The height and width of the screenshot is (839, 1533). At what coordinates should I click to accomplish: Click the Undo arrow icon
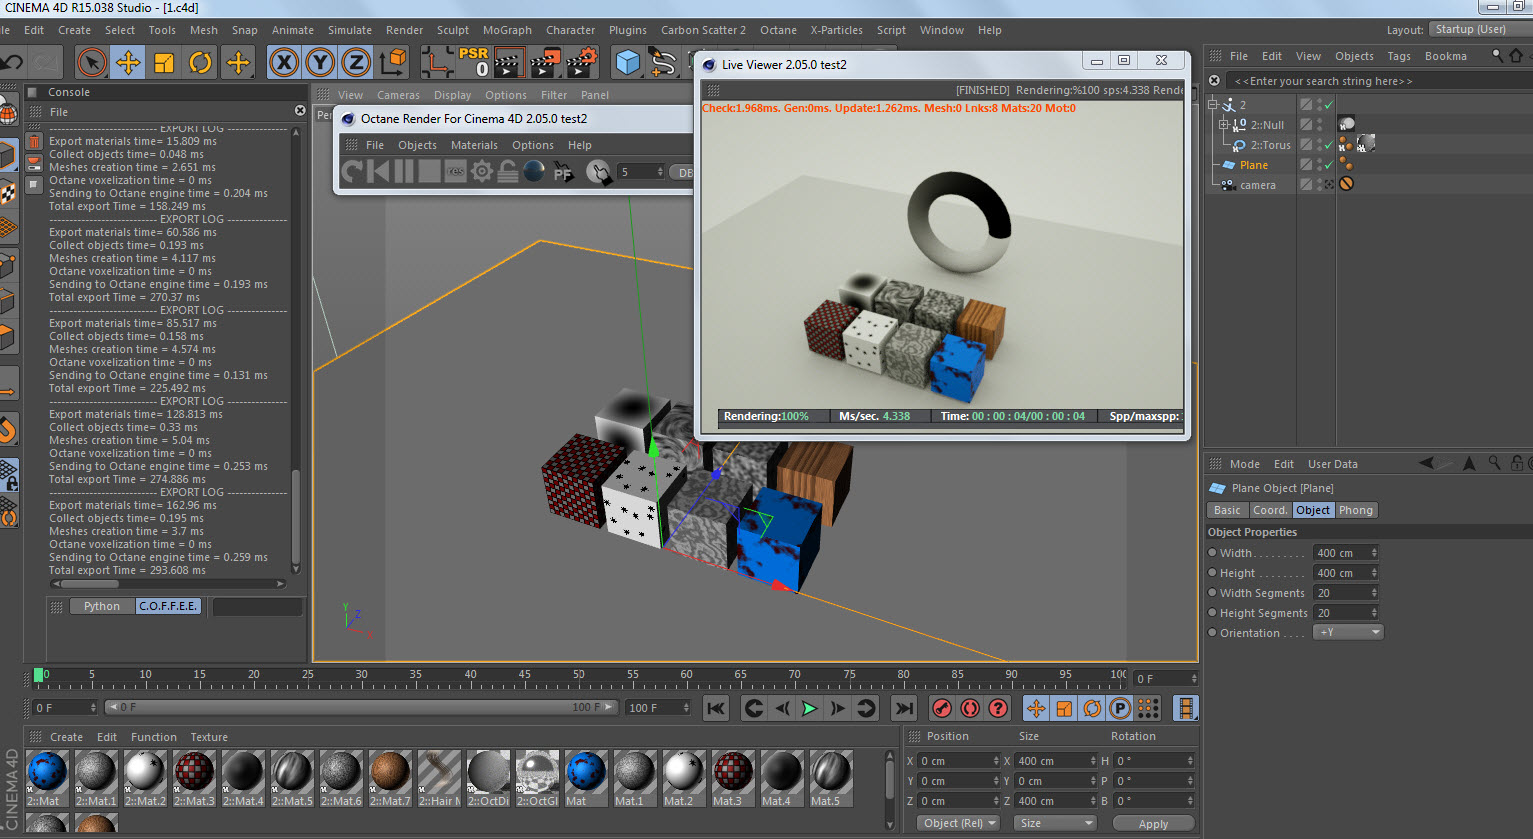[12, 63]
